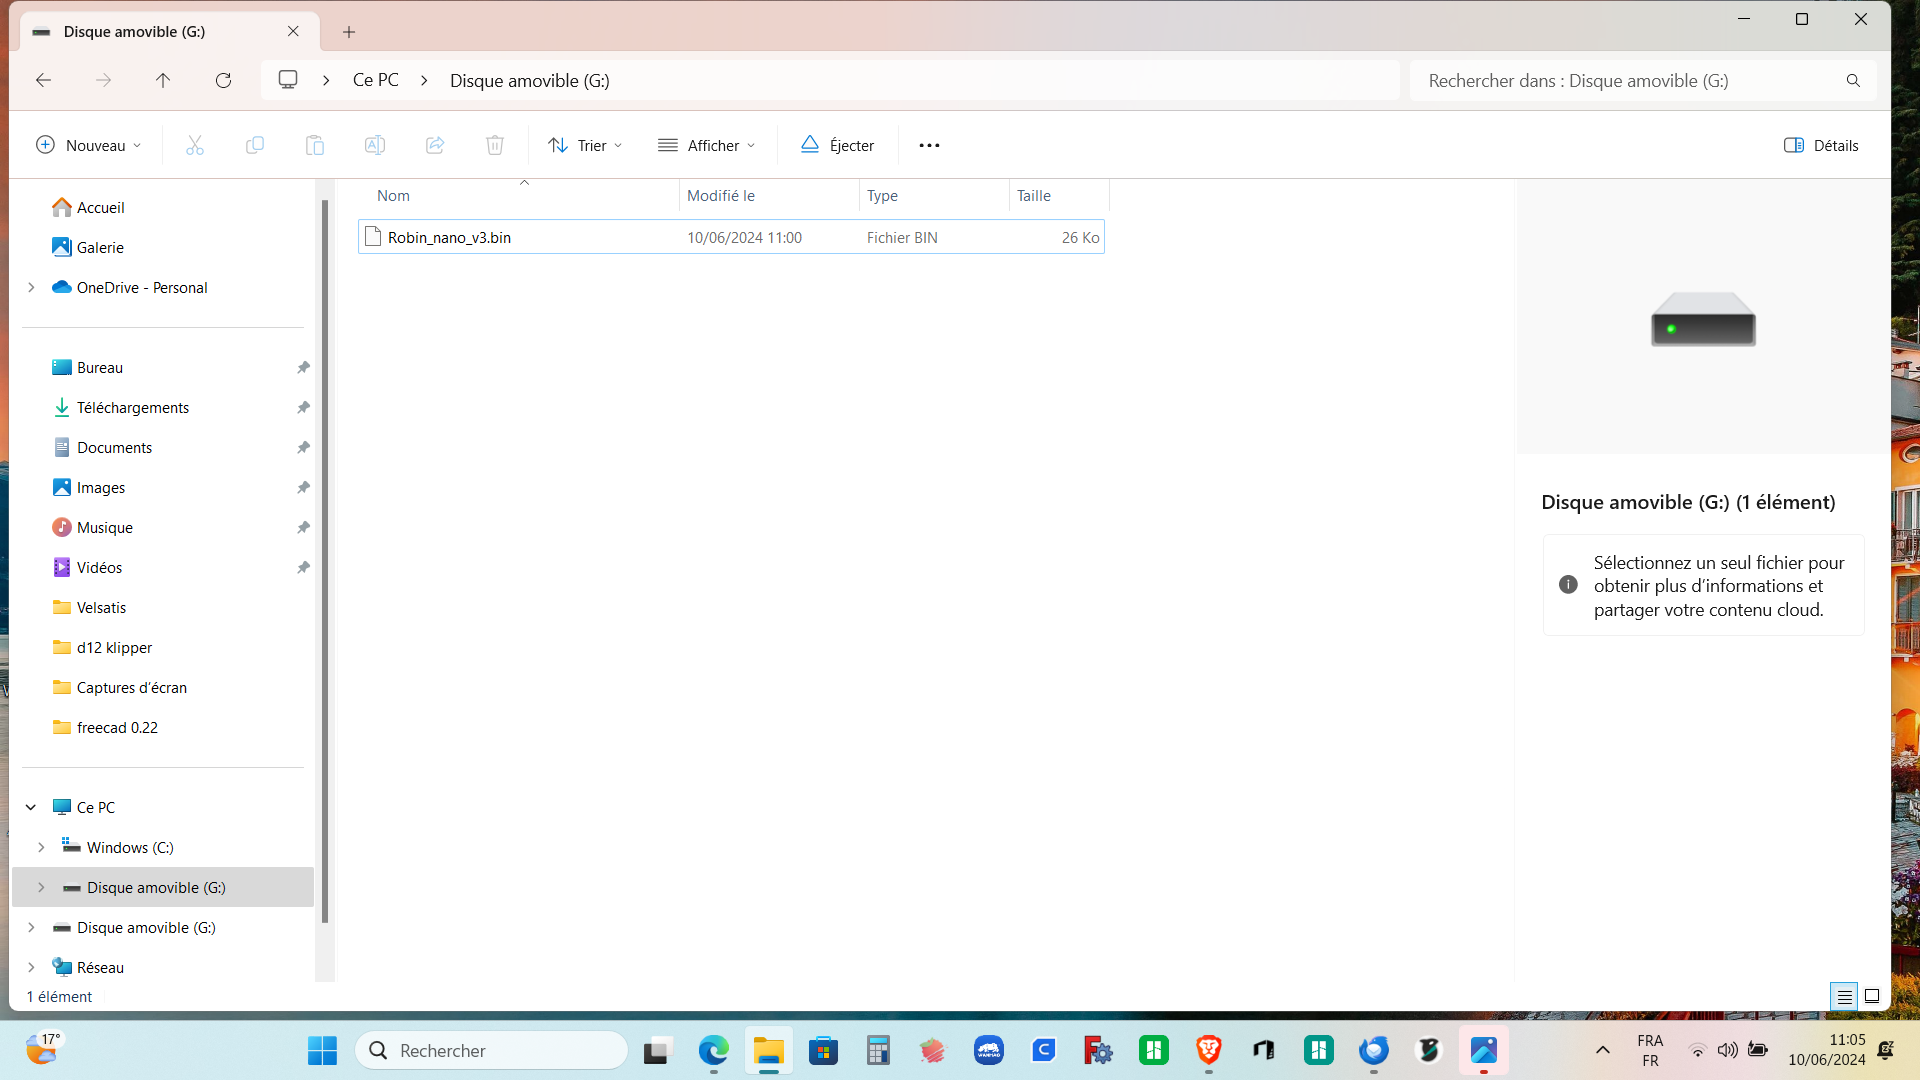This screenshot has height=1080, width=1920.
Task: Switch to details list view in status bar
Action: click(1844, 996)
